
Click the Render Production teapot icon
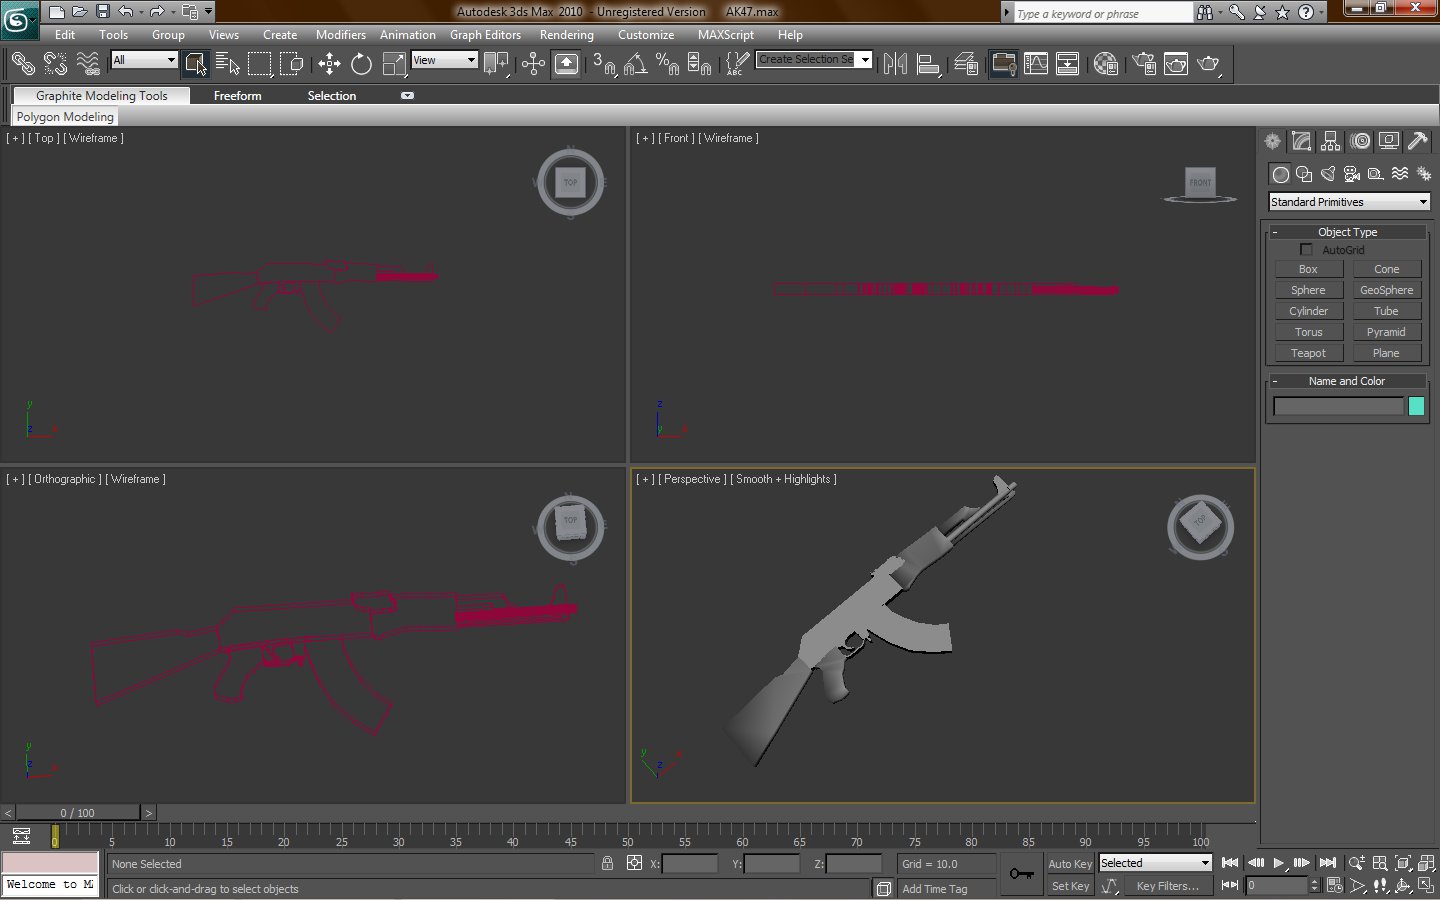pyautogui.click(x=1209, y=64)
